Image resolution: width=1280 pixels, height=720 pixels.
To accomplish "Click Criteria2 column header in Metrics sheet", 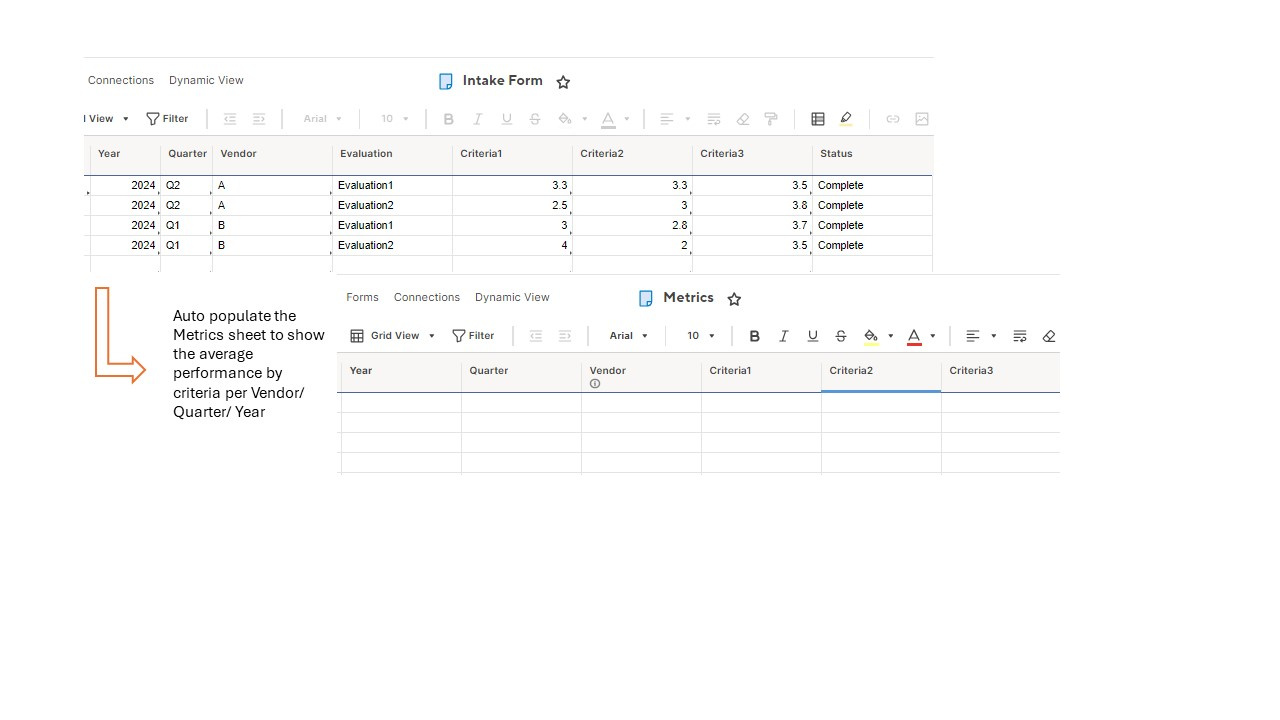I will point(881,371).
